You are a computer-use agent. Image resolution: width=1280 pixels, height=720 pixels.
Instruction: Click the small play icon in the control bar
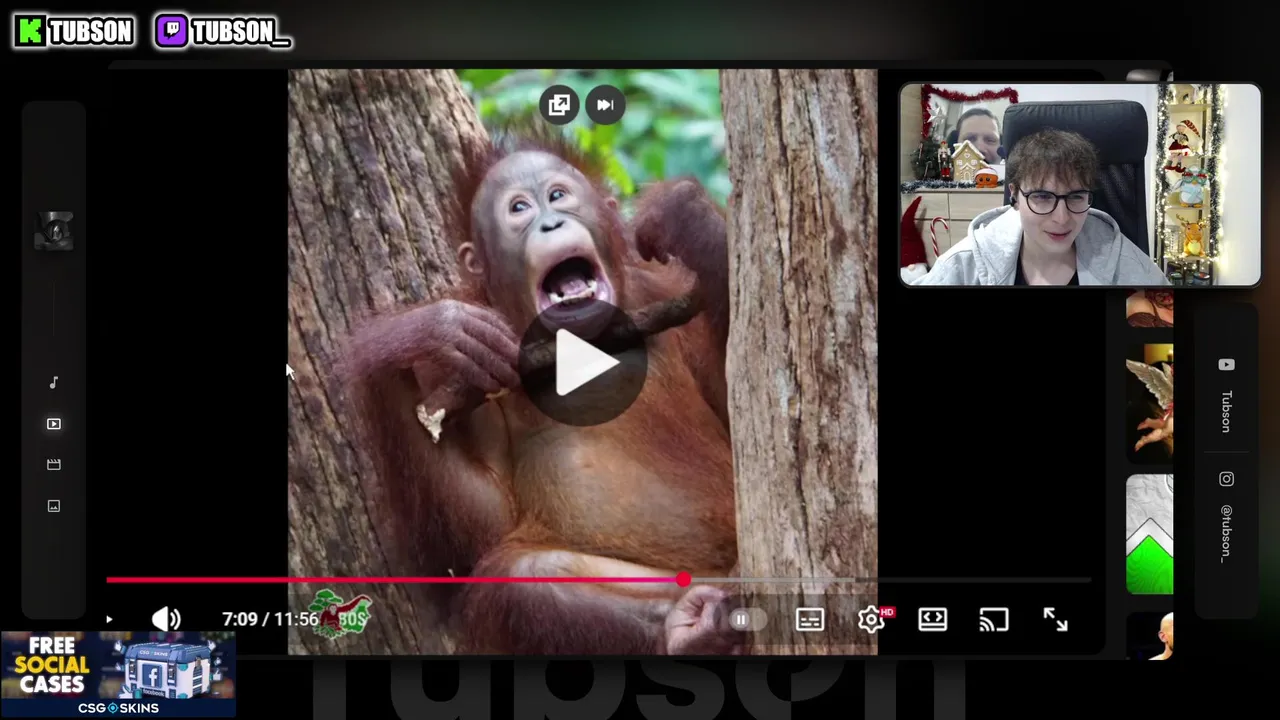109,619
